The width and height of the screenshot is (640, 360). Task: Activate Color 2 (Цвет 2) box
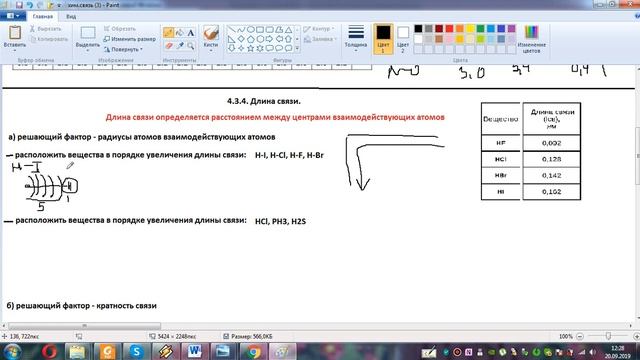point(402,39)
